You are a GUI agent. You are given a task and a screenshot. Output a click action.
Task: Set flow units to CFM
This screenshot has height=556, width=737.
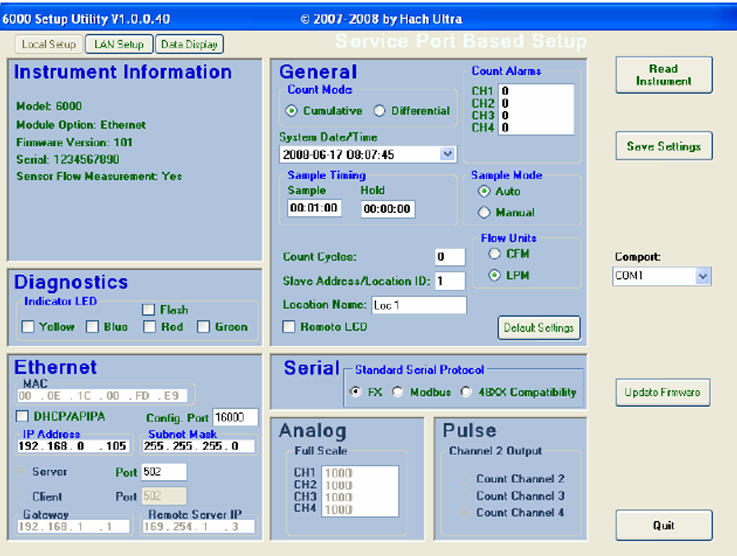(495, 255)
